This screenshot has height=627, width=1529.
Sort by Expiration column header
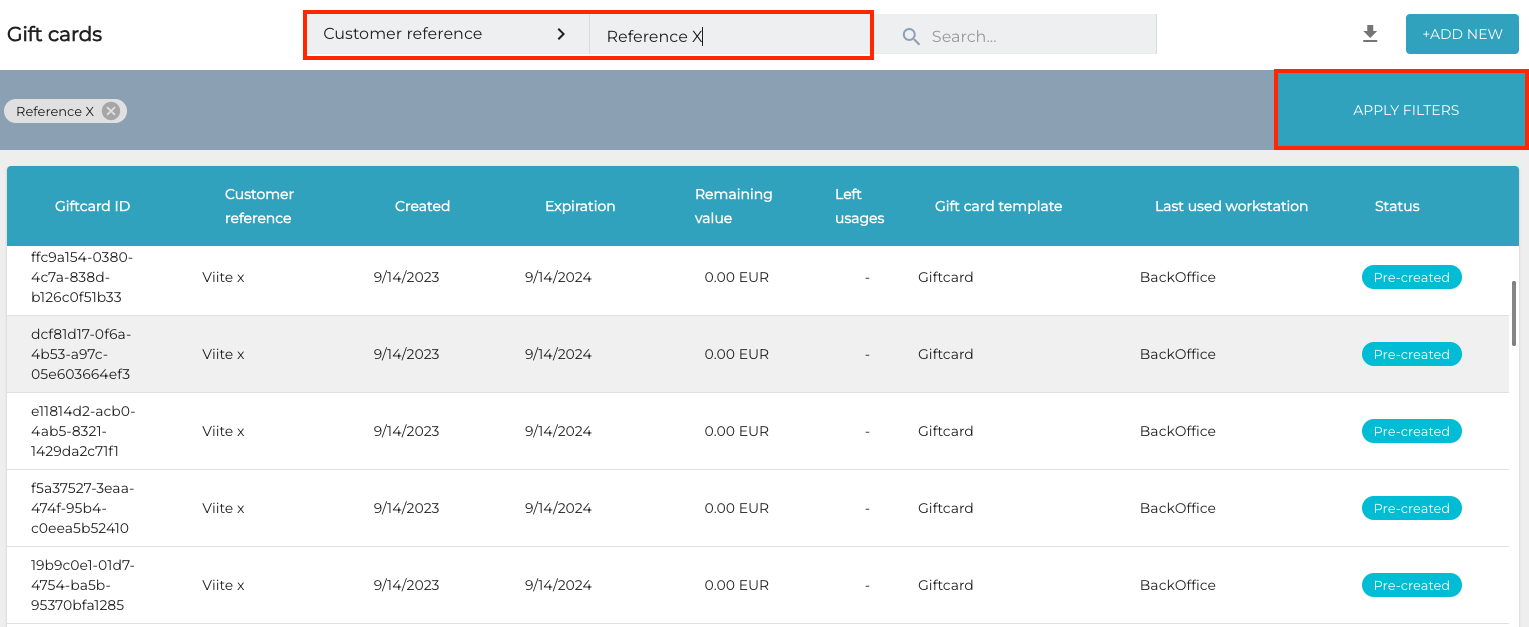580,206
